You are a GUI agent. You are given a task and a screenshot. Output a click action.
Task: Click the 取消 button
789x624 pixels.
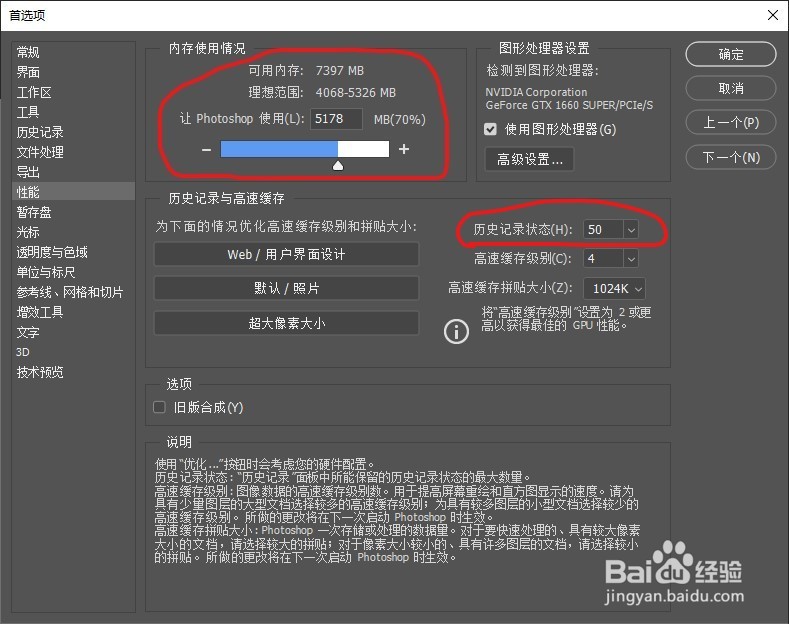731,89
